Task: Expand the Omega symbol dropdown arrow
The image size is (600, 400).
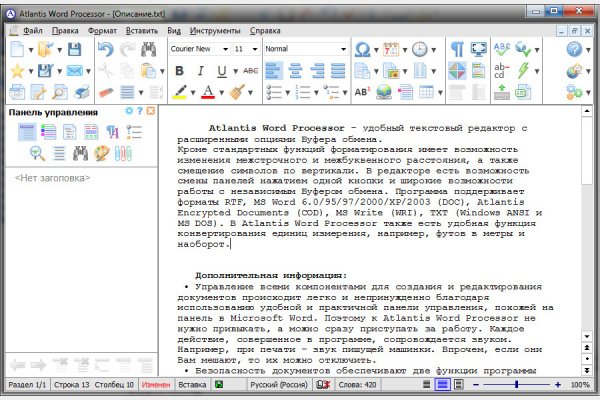Action: 376,50
